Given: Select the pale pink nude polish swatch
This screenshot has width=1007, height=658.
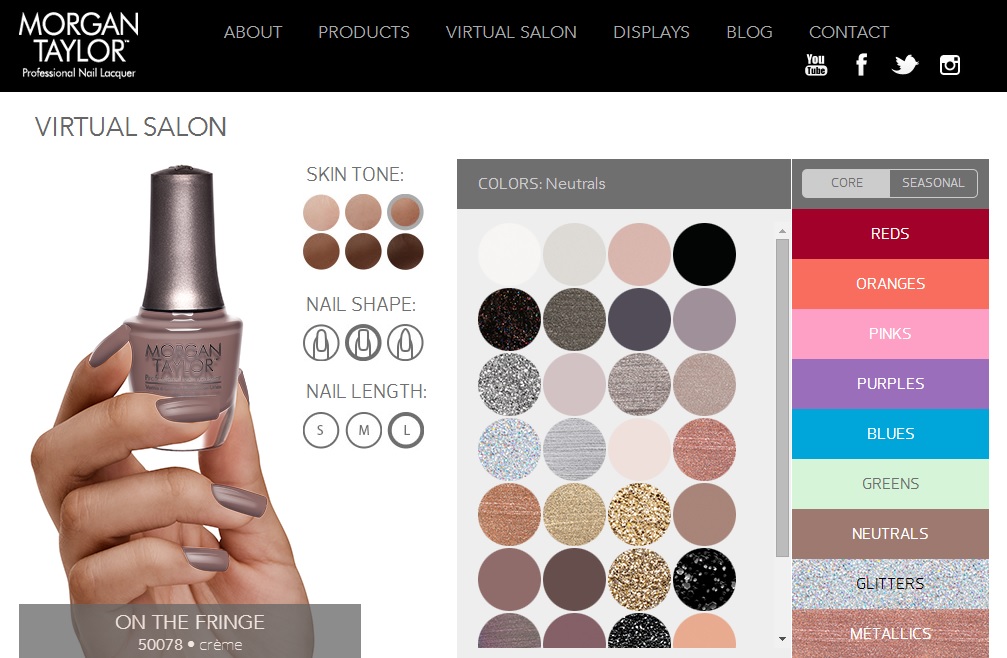Looking at the screenshot, I should click(x=639, y=254).
